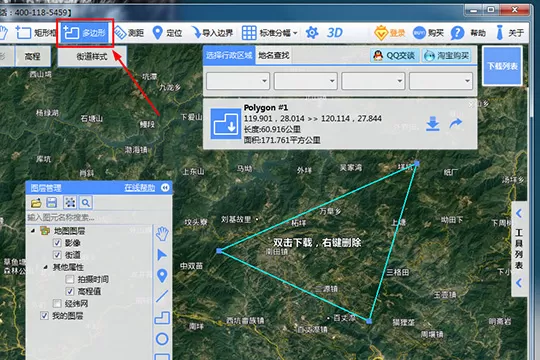Open the first region dropdown
This screenshot has height=360, width=540.
tap(238, 81)
